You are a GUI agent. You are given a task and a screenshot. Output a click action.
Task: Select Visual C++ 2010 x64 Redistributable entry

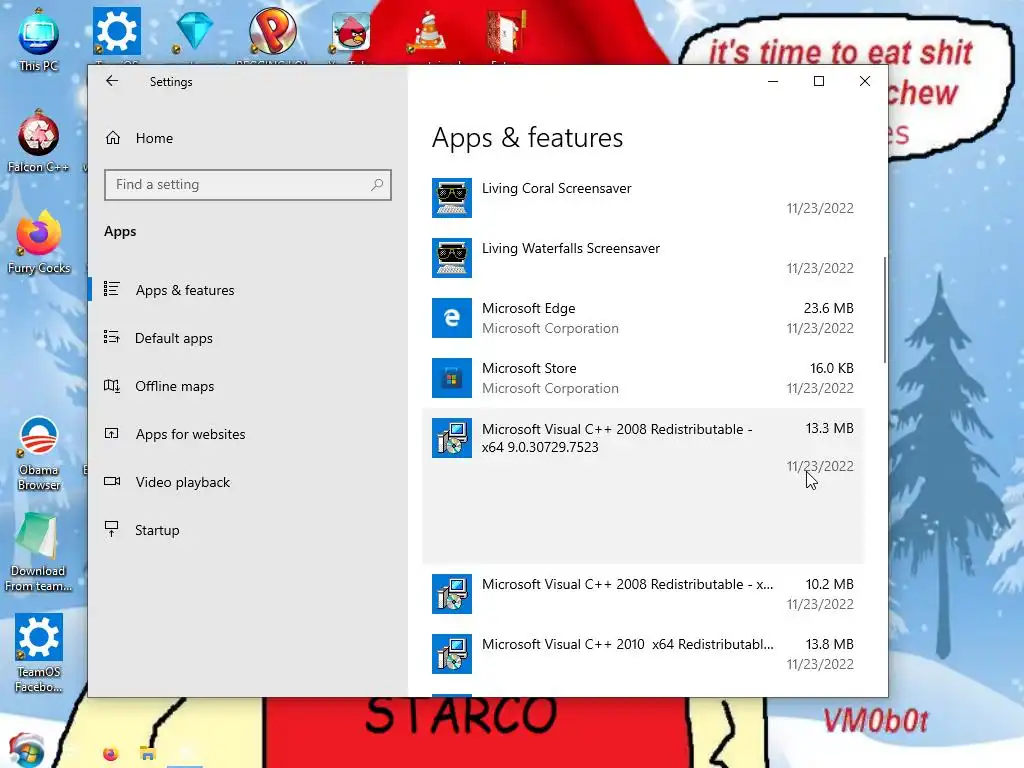click(643, 654)
